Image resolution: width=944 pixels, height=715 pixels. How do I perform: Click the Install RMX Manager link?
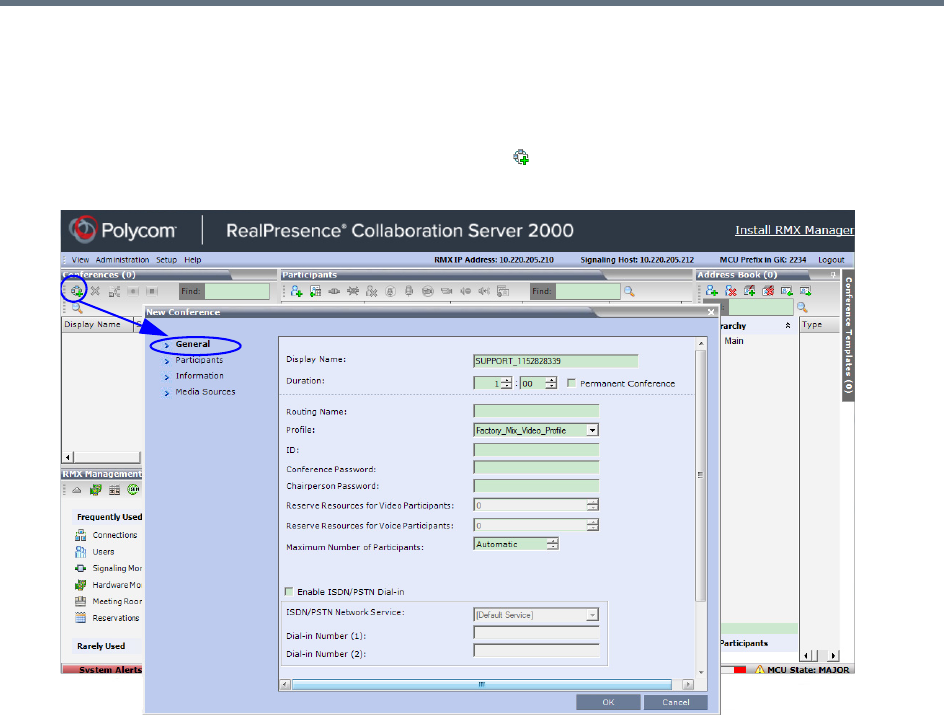795,230
